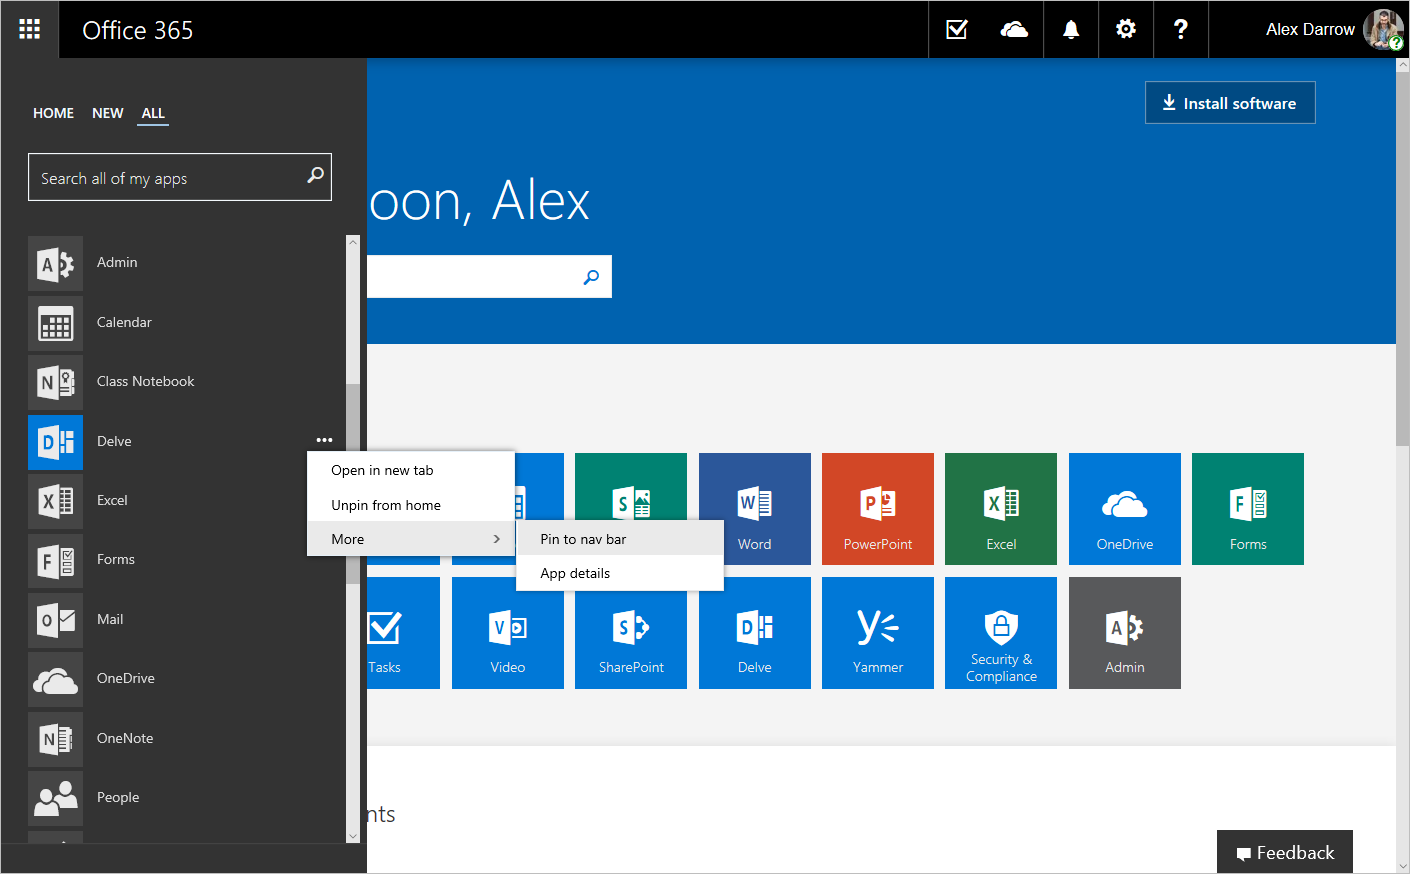Click the Delve ellipsis options button
This screenshot has height=874, width=1410.
coord(324,440)
